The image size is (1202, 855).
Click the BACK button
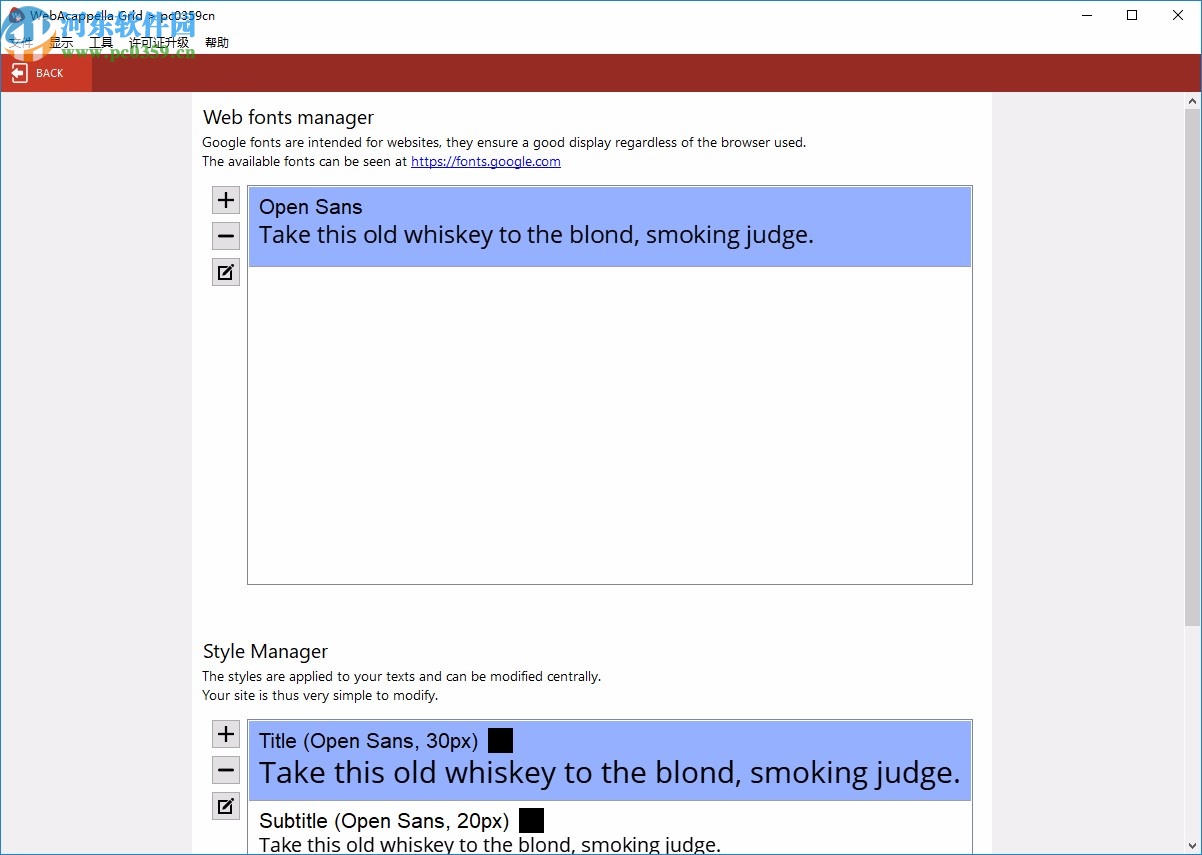tap(46, 73)
